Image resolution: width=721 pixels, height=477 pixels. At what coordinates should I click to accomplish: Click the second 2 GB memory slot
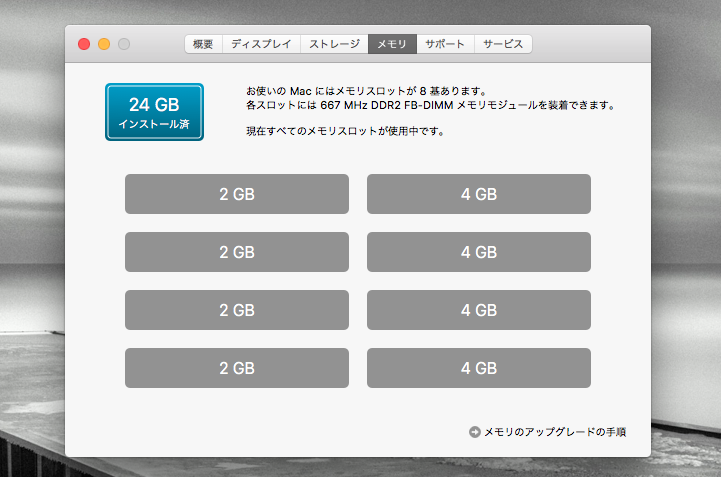[237, 252]
